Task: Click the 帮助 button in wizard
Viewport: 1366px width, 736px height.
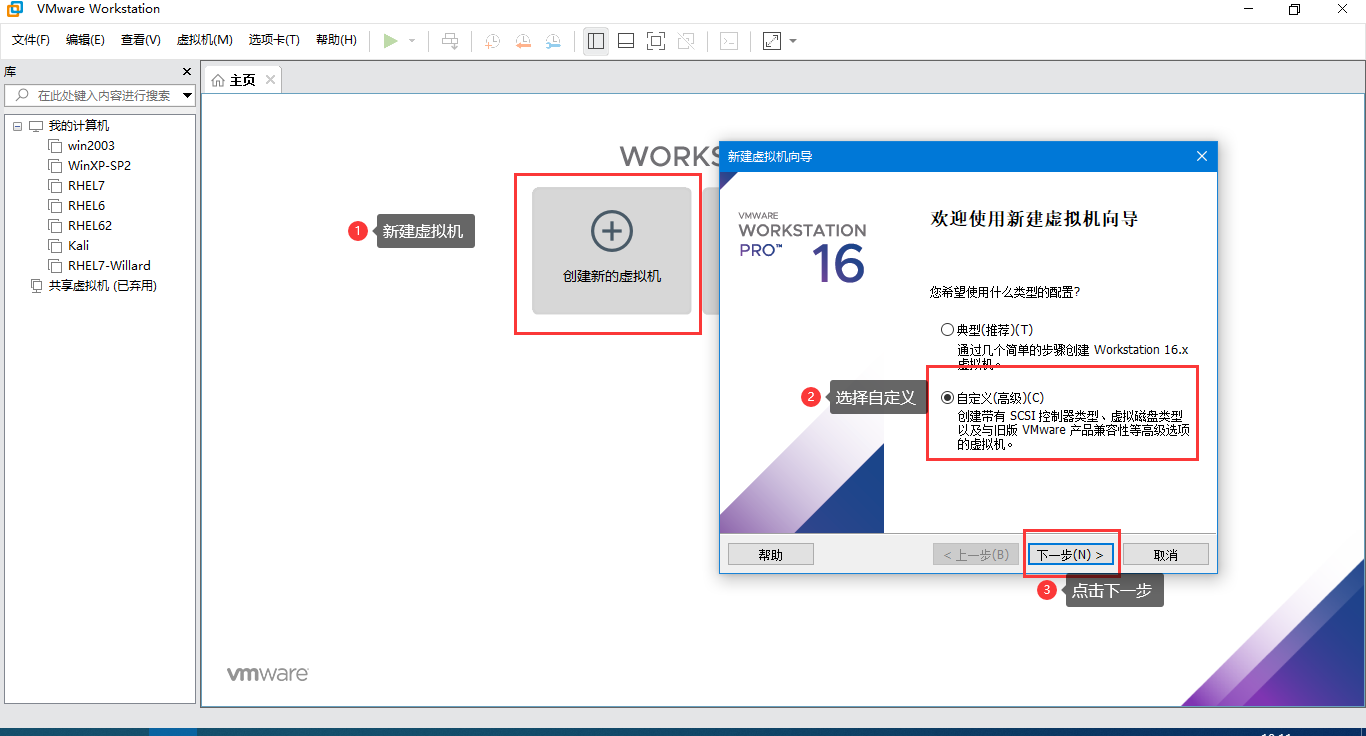Action: pos(770,555)
